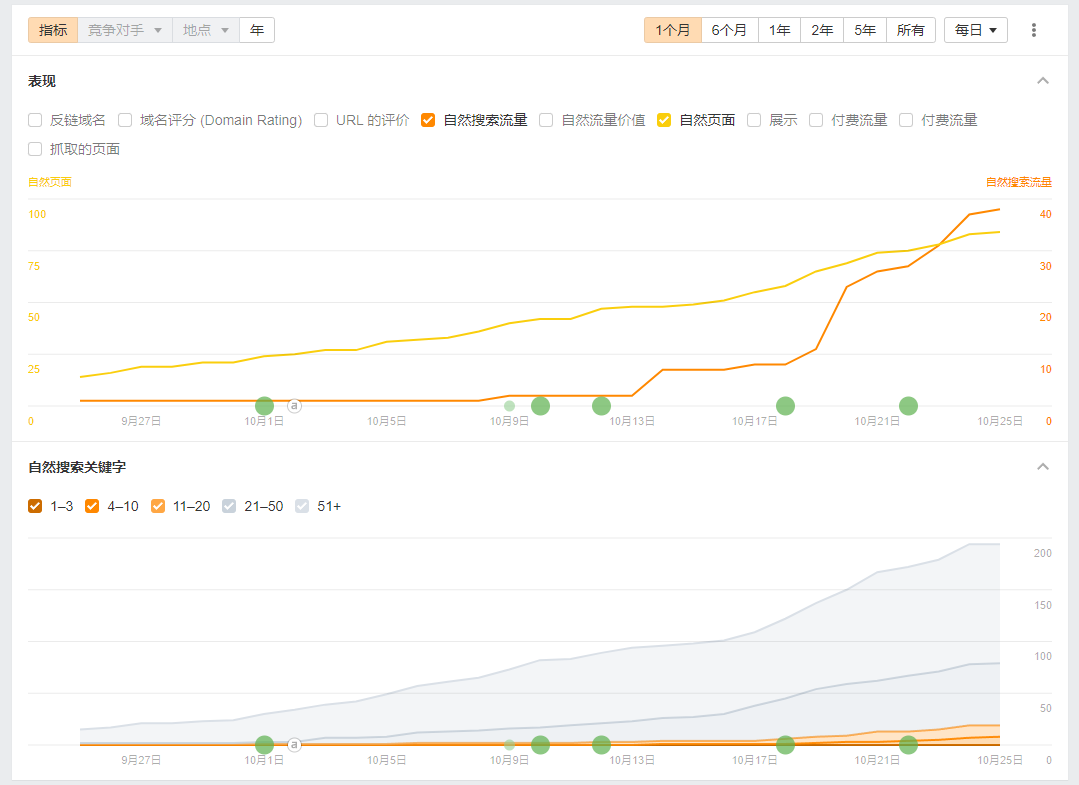This screenshot has height=785, width=1079.
Task: Collapse the 表现 section with chevron
Action: [x=1043, y=81]
